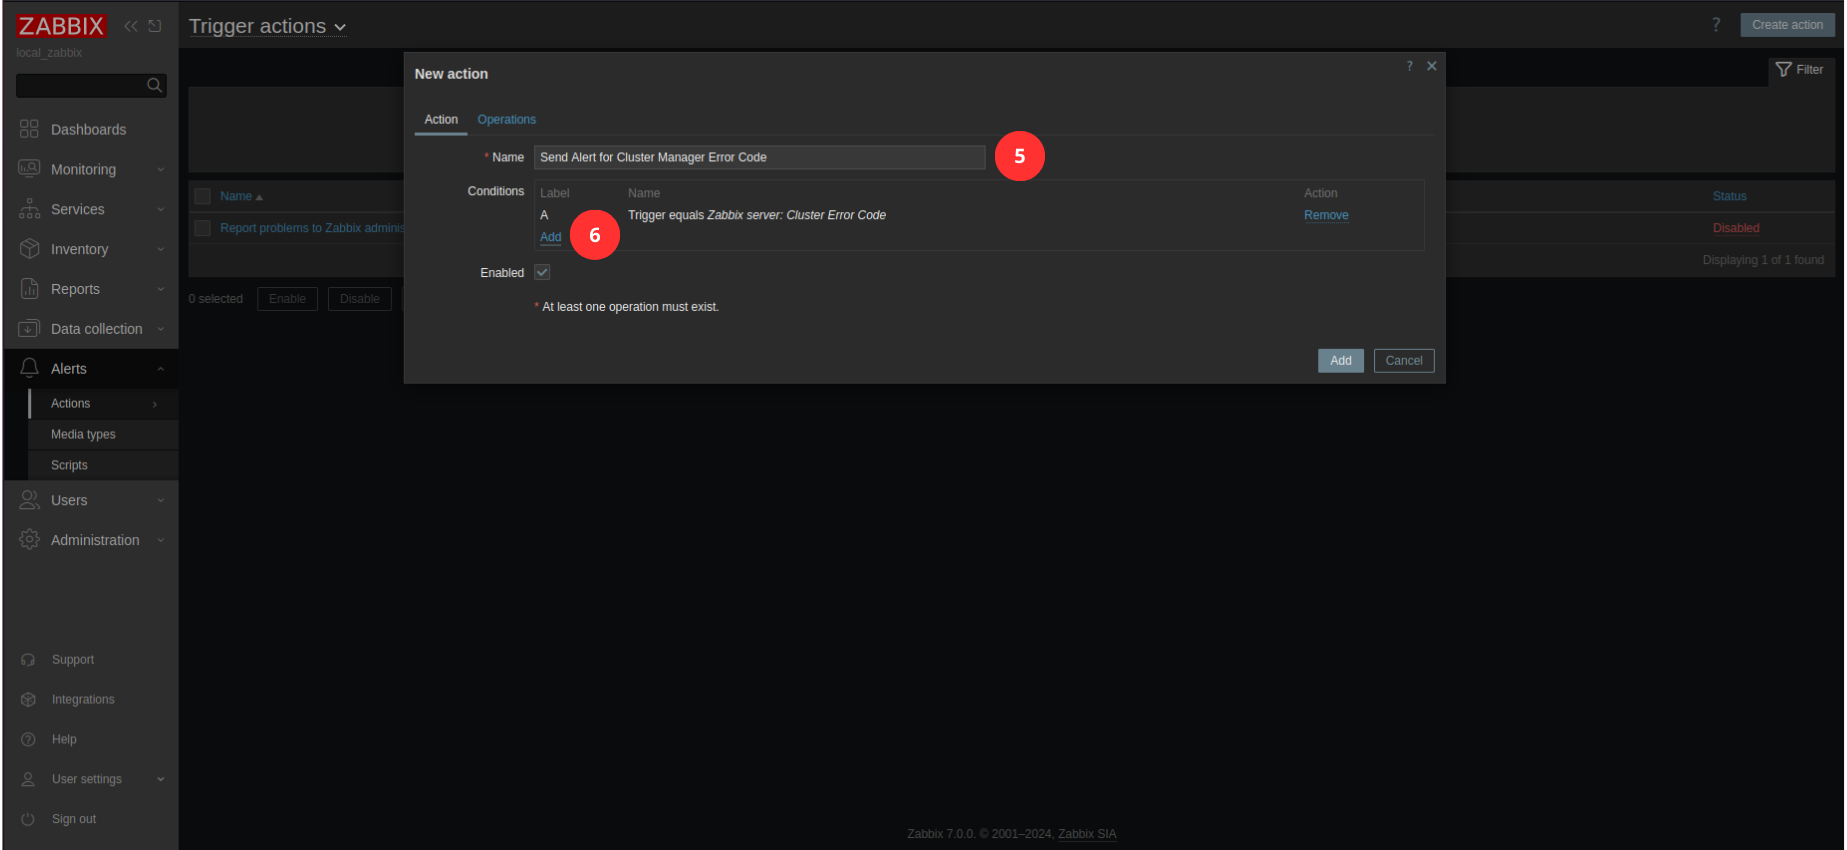This screenshot has width=1847, height=850.
Task: Tick the select-all checkbox in table header
Action: coord(203,196)
